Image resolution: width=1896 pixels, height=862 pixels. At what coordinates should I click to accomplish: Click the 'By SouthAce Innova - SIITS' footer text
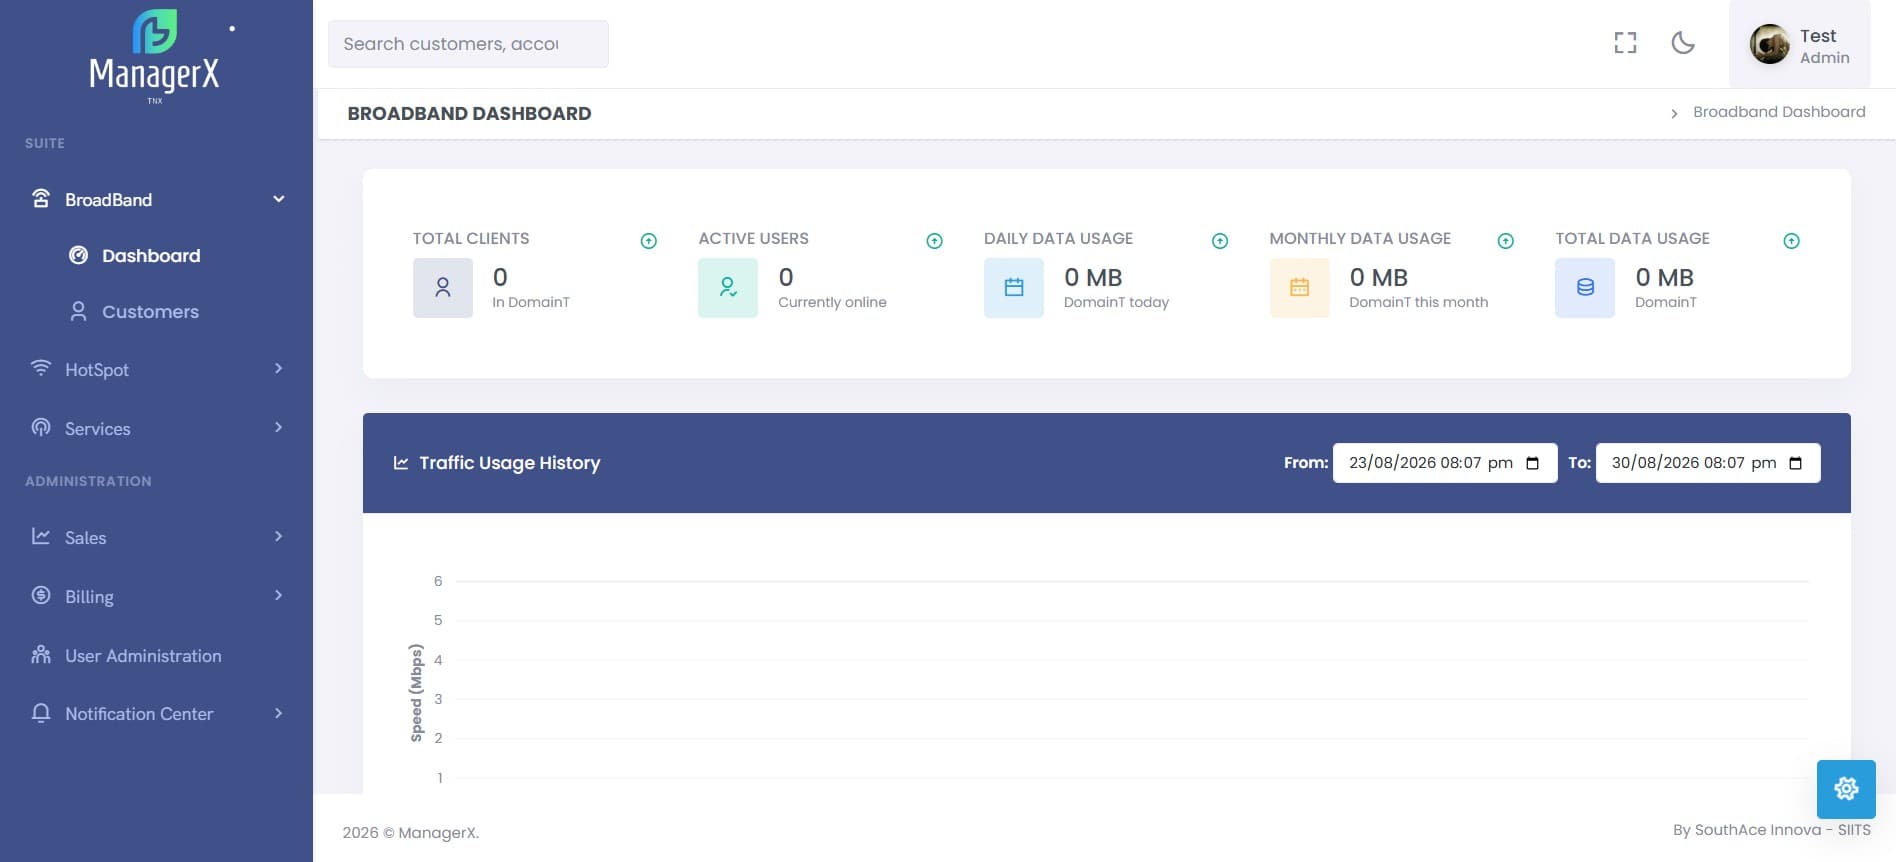coord(1772,830)
